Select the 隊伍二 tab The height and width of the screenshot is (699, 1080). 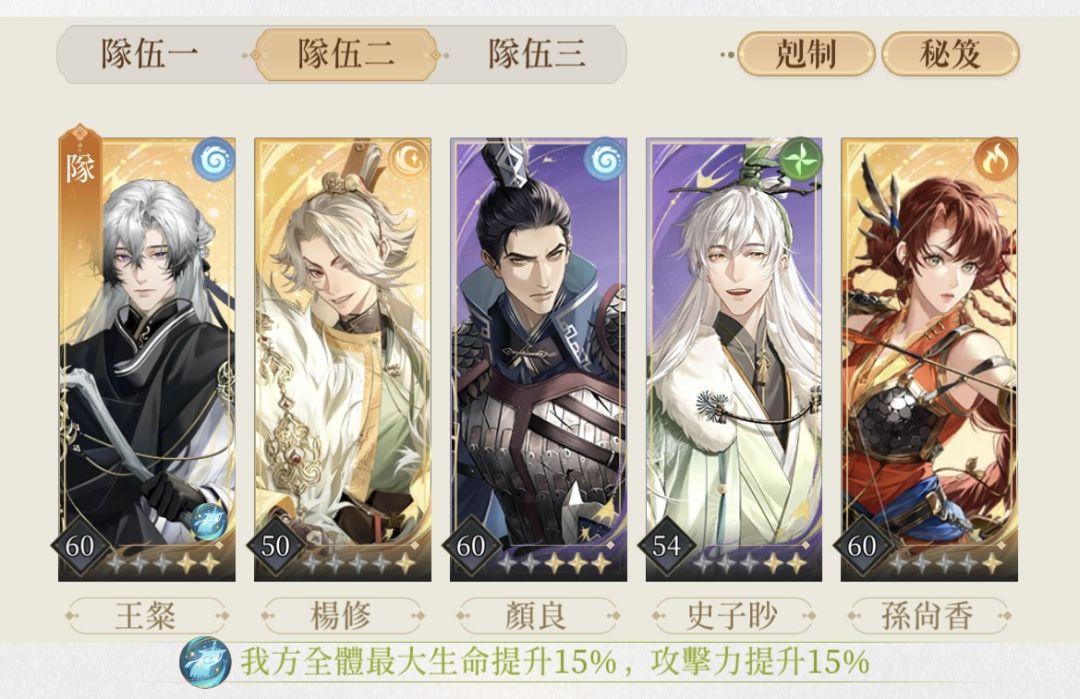(346, 54)
